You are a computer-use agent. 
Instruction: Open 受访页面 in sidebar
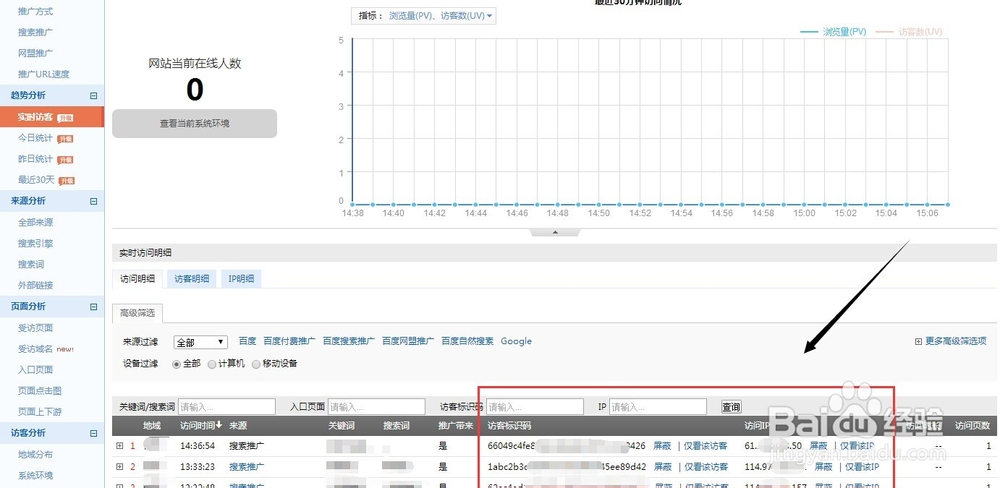click(x=35, y=328)
